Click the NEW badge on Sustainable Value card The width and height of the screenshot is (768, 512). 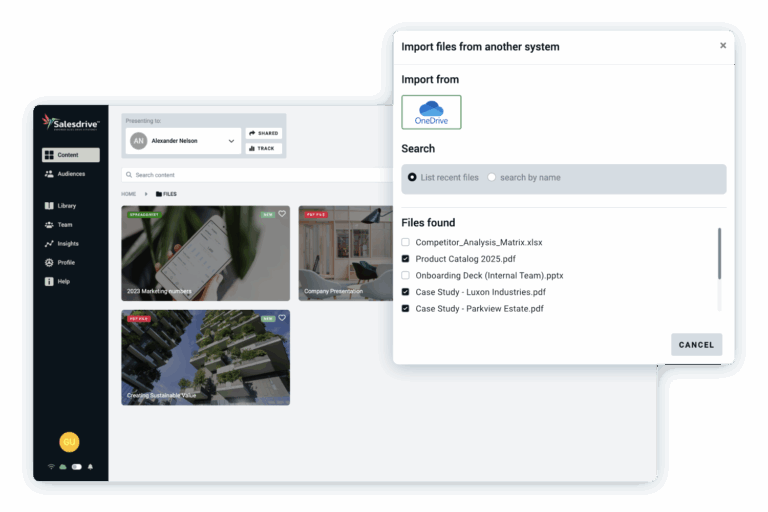(x=268, y=319)
